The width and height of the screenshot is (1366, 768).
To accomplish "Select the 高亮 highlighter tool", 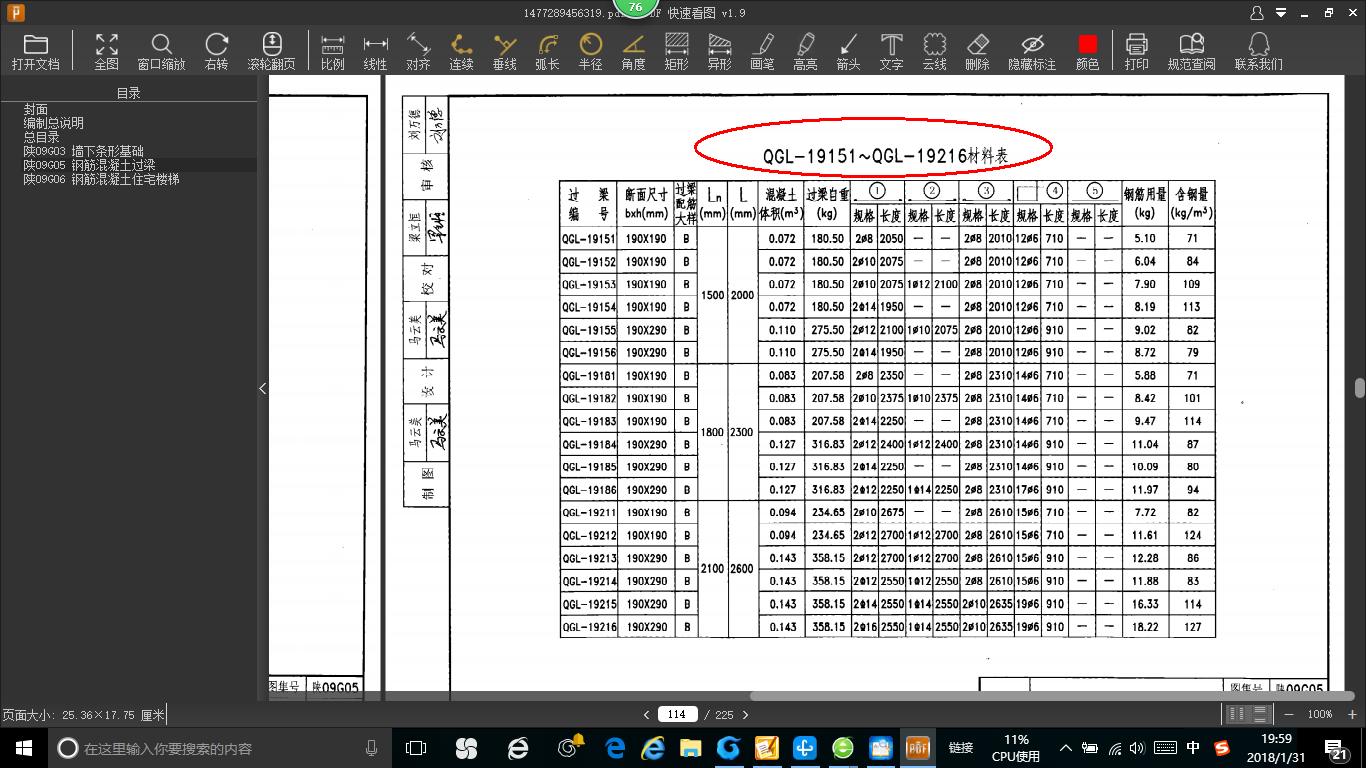I will coord(805,52).
